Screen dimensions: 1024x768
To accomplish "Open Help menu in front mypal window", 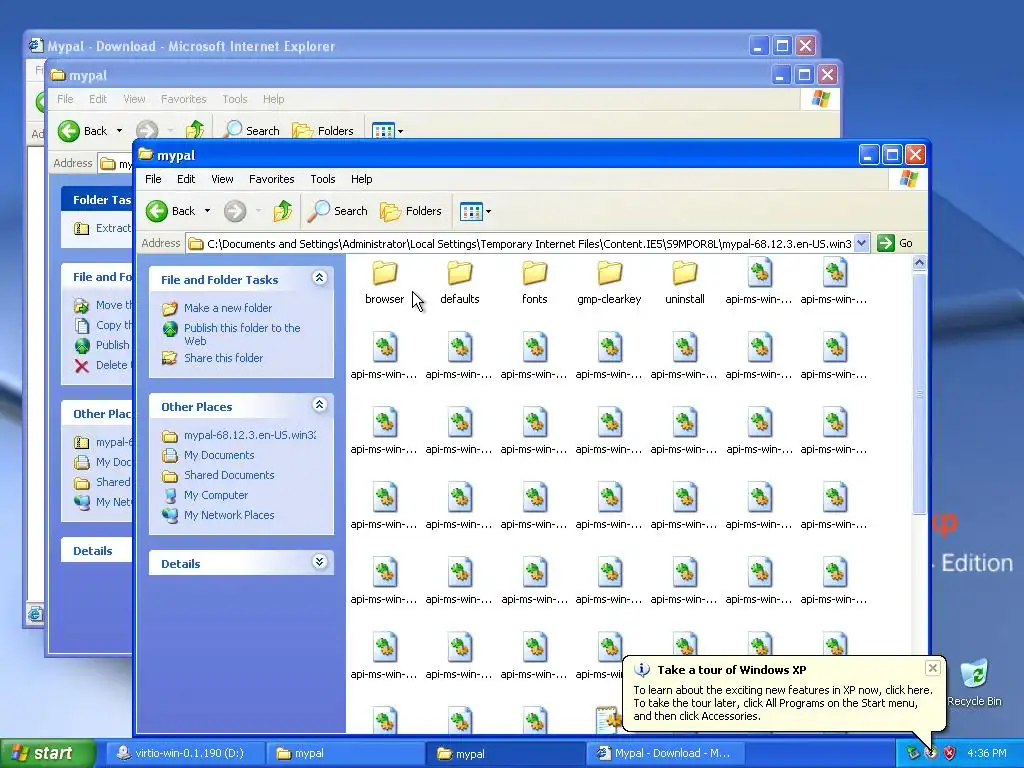I will [361, 179].
